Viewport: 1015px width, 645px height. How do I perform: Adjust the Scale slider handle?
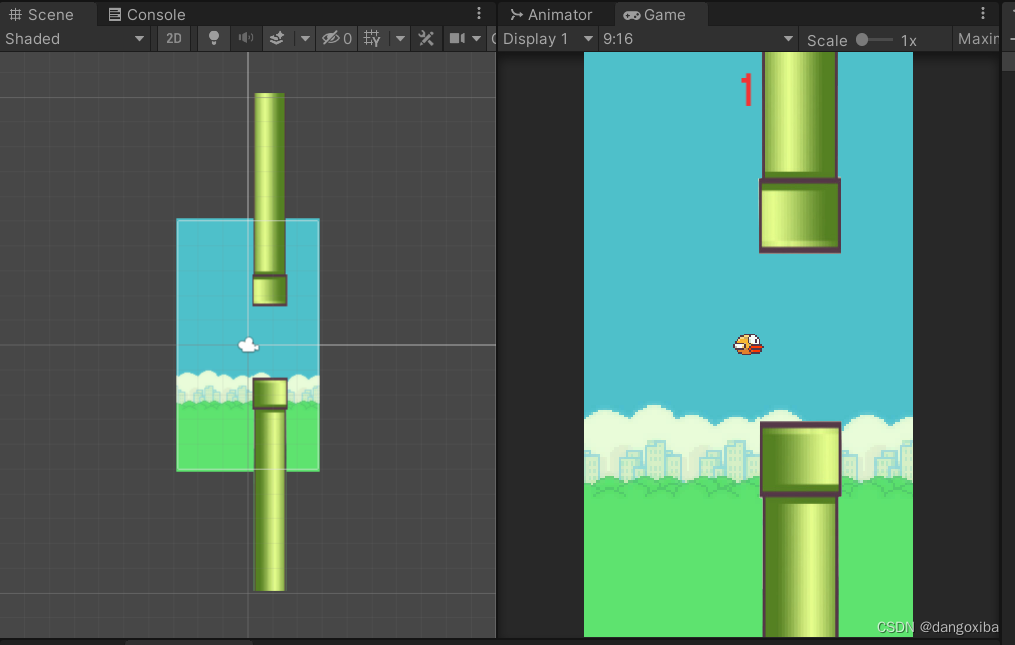coord(862,40)
